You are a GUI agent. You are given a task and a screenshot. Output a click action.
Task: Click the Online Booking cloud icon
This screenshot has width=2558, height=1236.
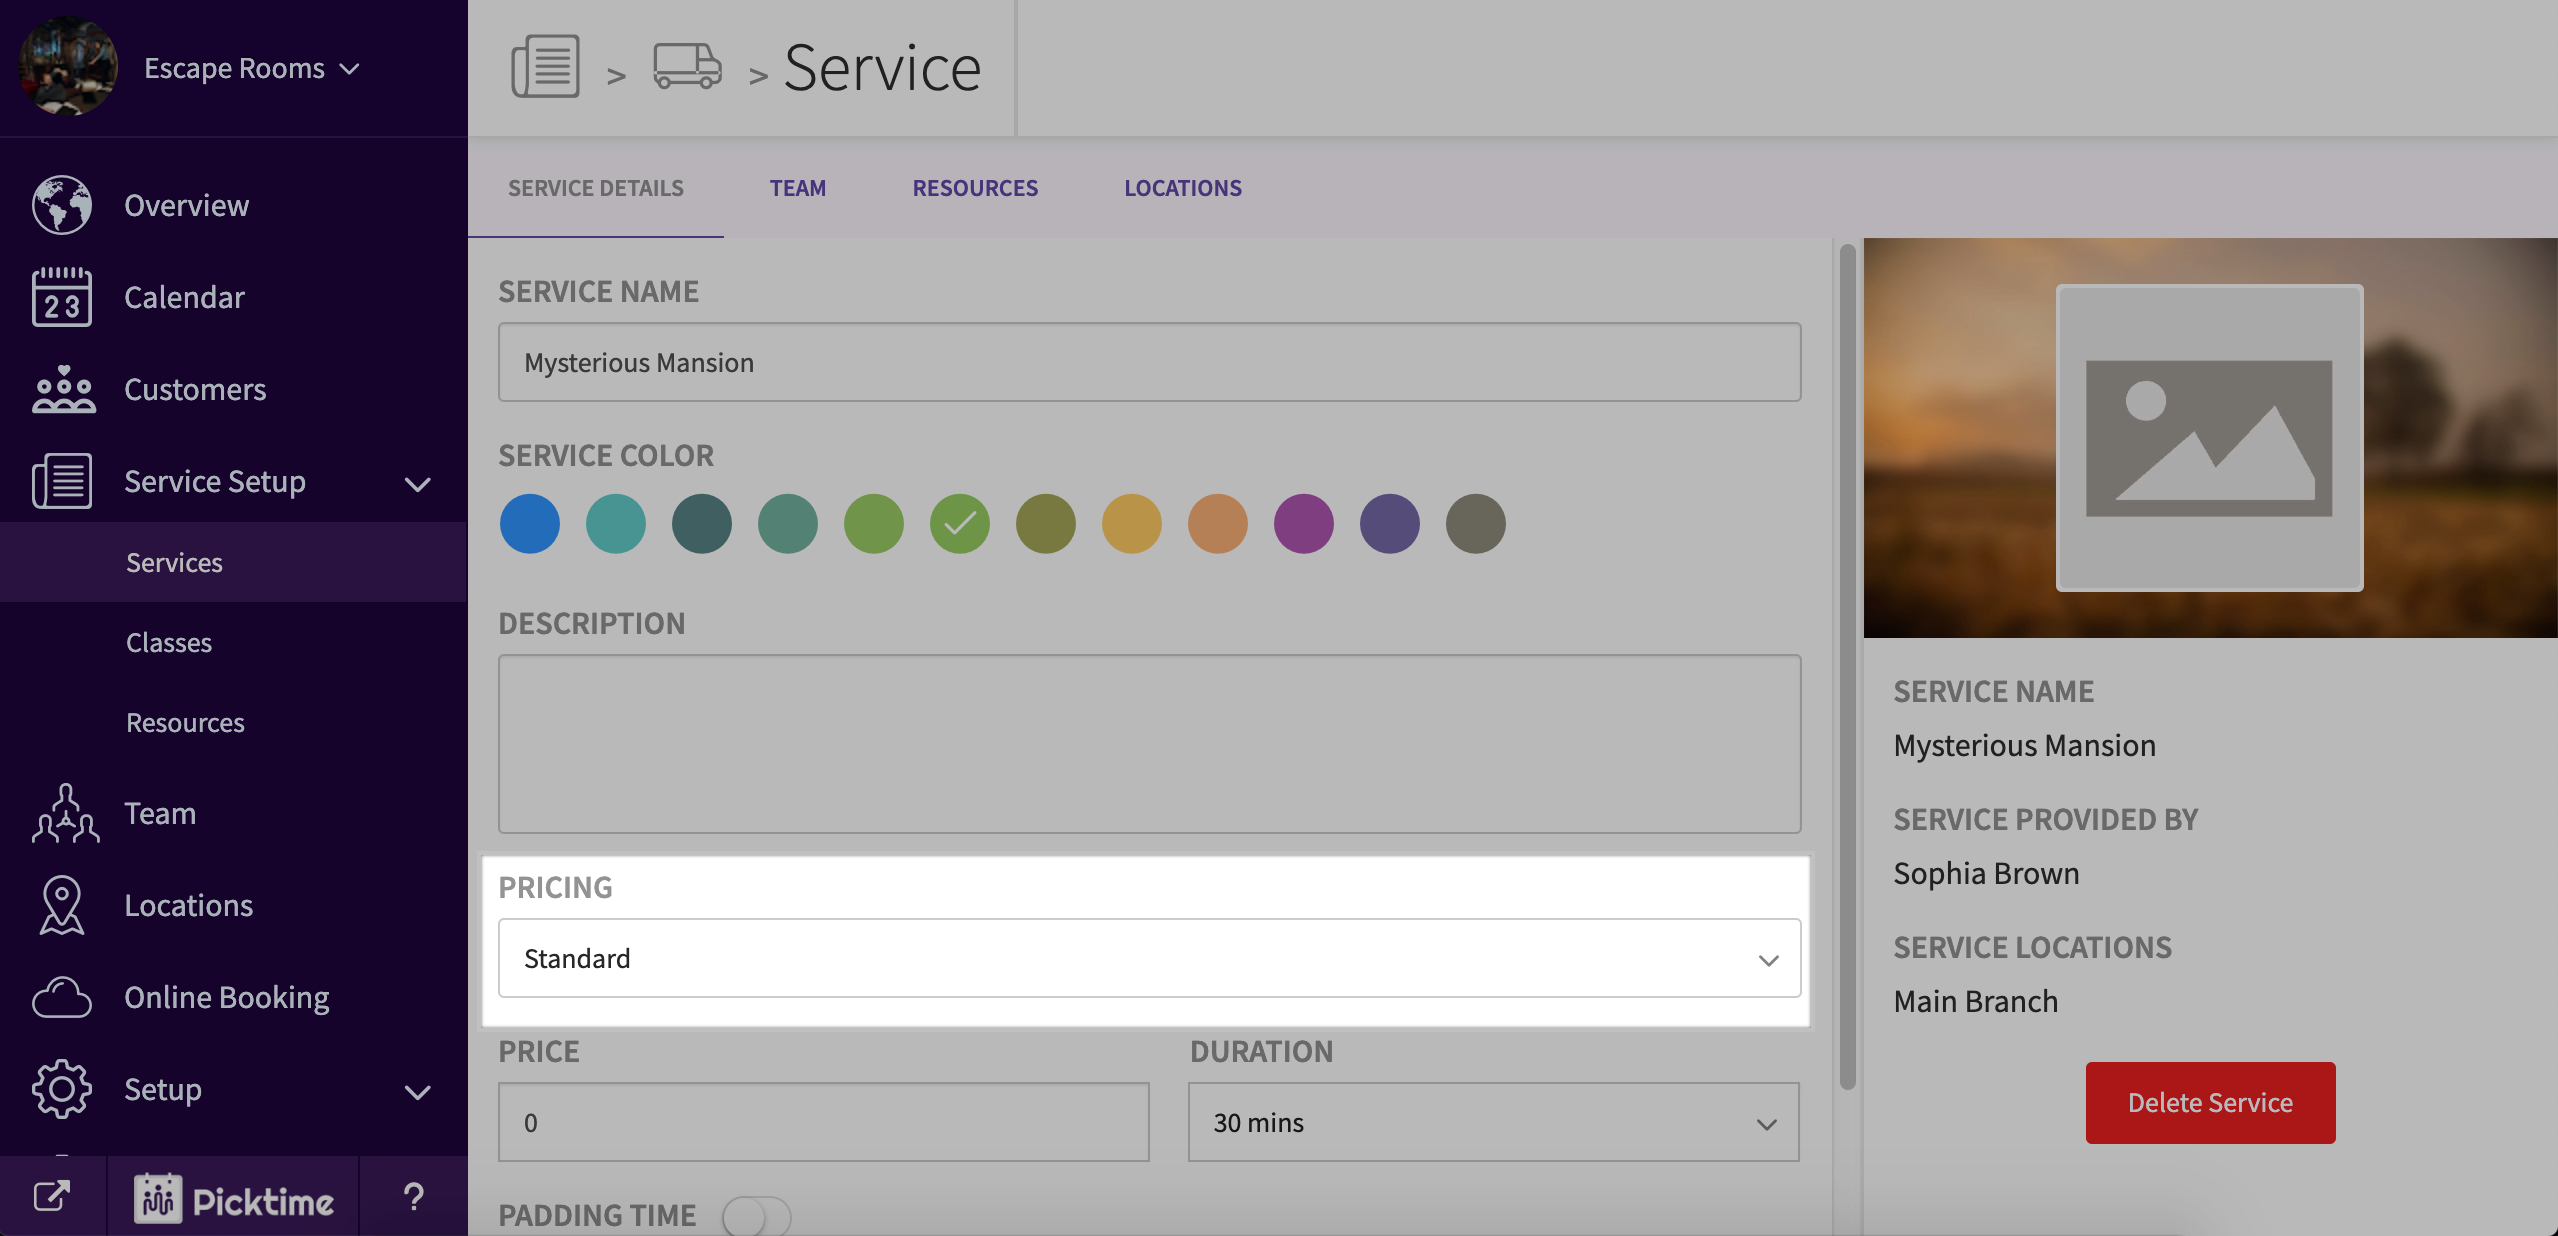(62, 997)
